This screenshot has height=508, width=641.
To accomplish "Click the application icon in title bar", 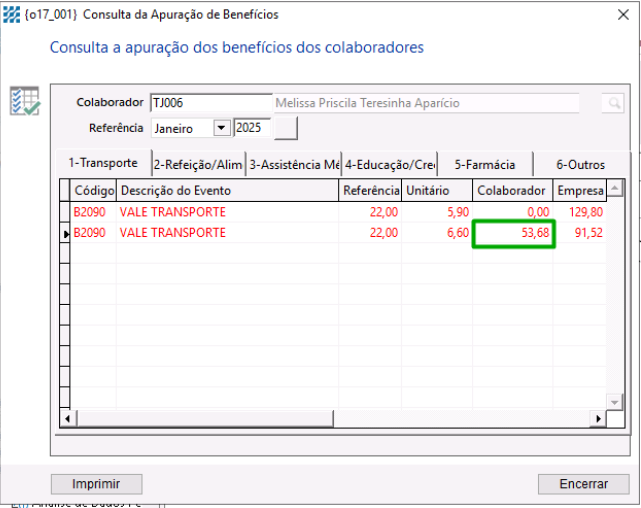I will click(12, 15).
